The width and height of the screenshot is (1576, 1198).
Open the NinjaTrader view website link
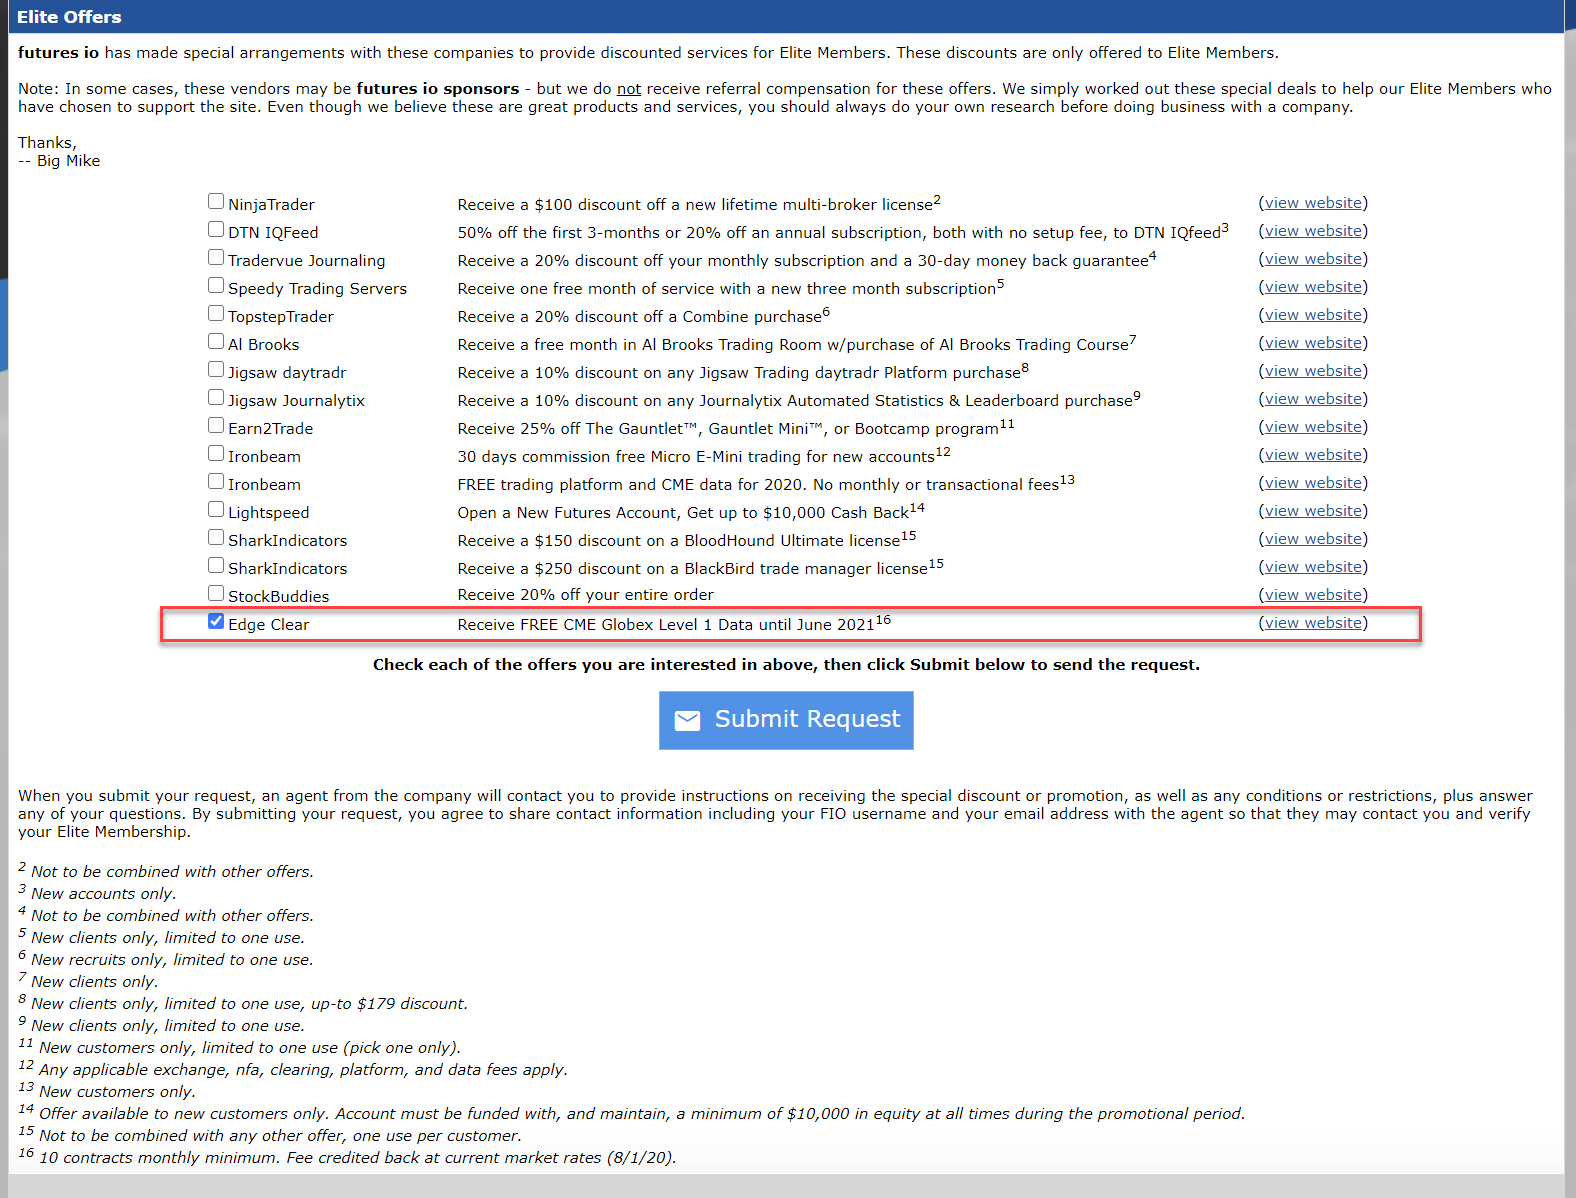tap(1313, 203)
